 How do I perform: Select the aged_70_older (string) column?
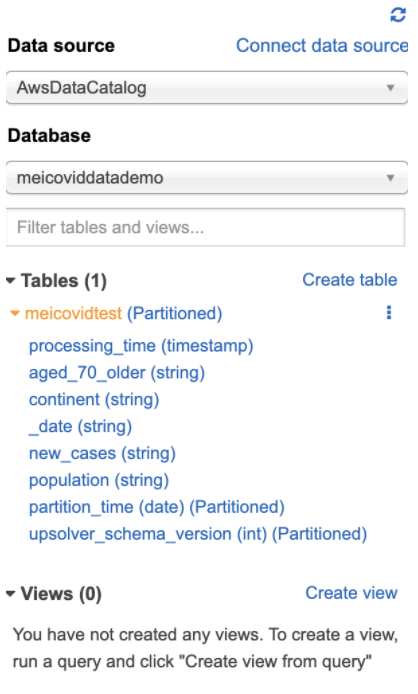pos(117,373)
